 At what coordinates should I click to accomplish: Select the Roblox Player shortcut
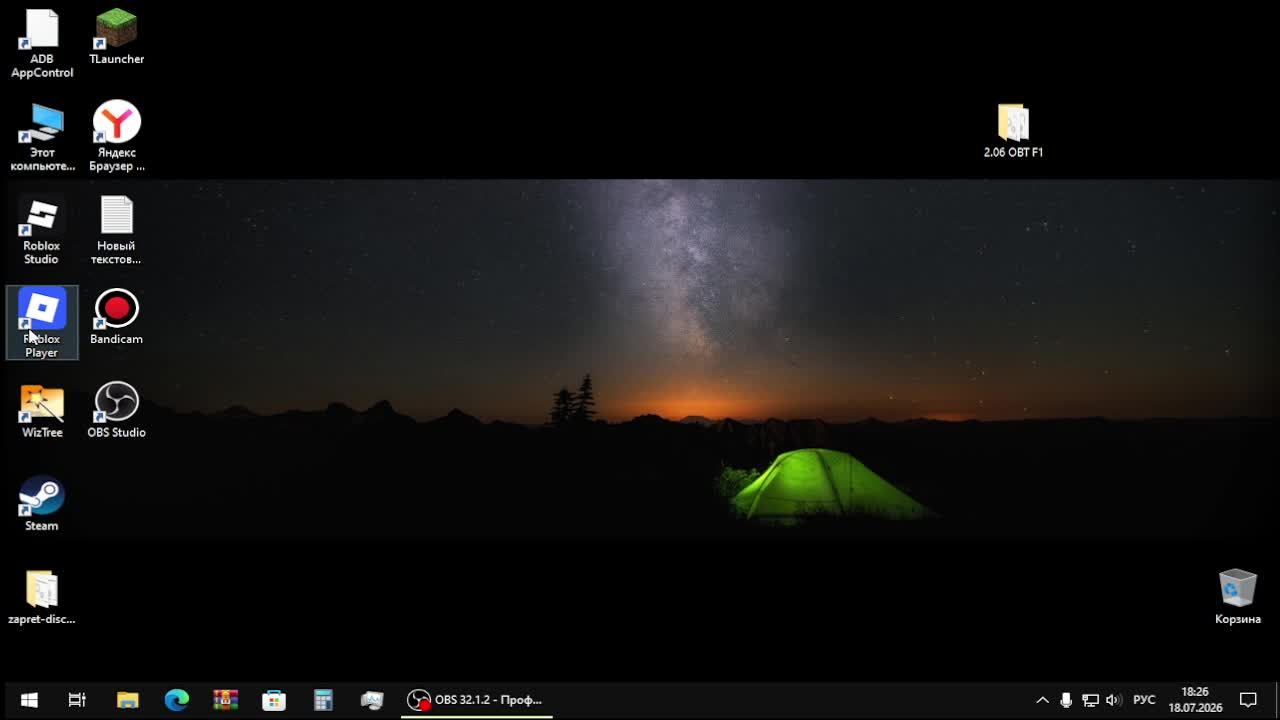pyautogui.click(x=42, y=322)
